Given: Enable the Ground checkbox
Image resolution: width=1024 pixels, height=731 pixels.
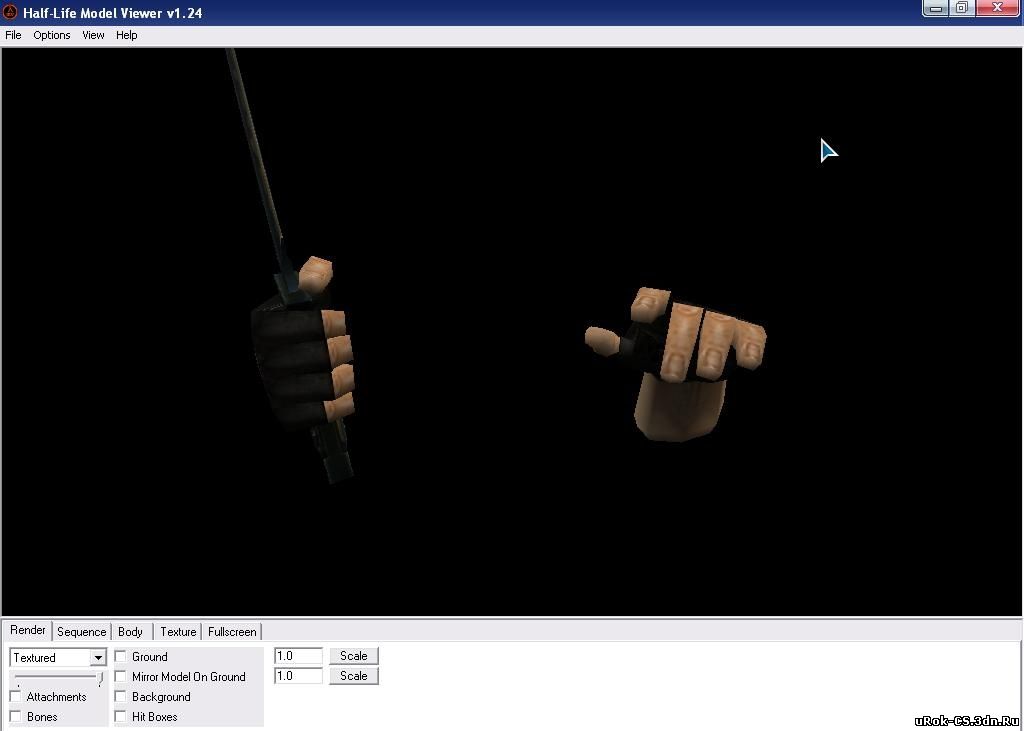Looking at the screenshot, I should (120, 657).
